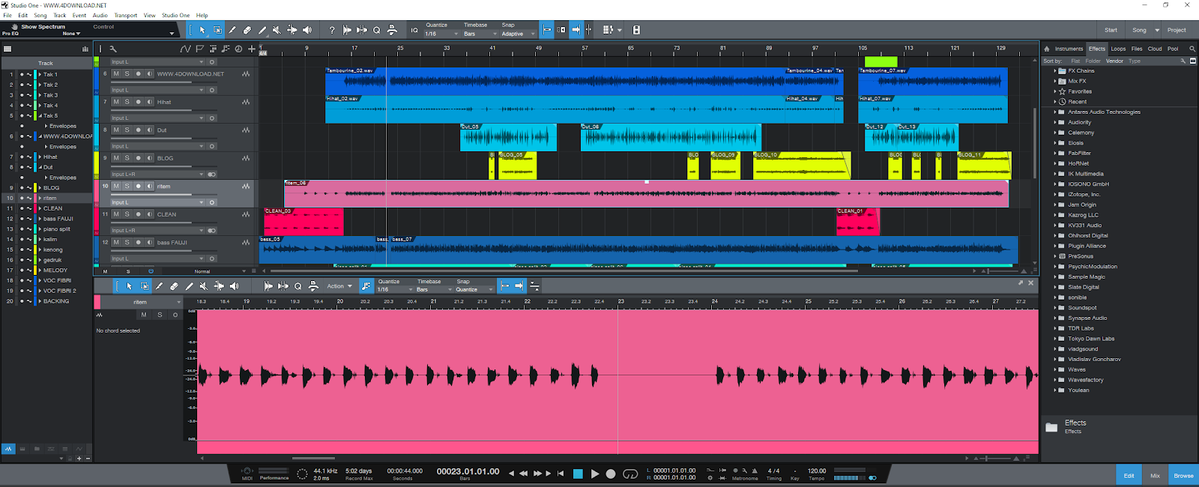Screen dimensions: 1199x487
Task: Select the Paint (pencil) tool in top toolbar
Action: click(x=262, y=30)
